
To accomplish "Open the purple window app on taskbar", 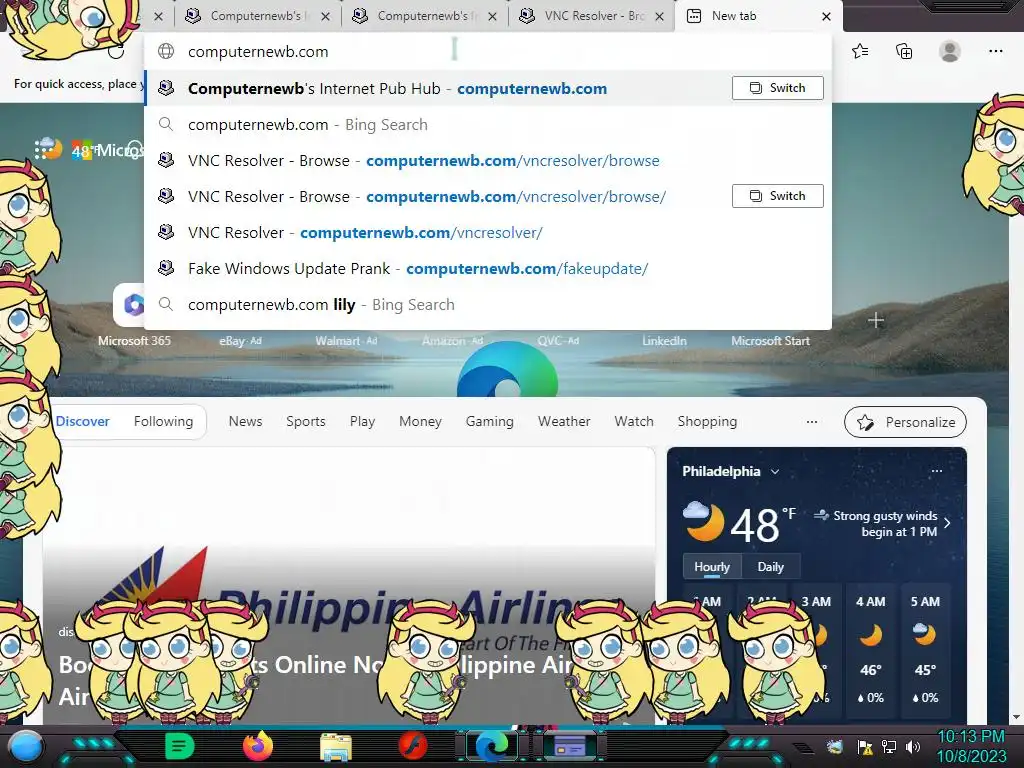I will click(x=569, y=746).
